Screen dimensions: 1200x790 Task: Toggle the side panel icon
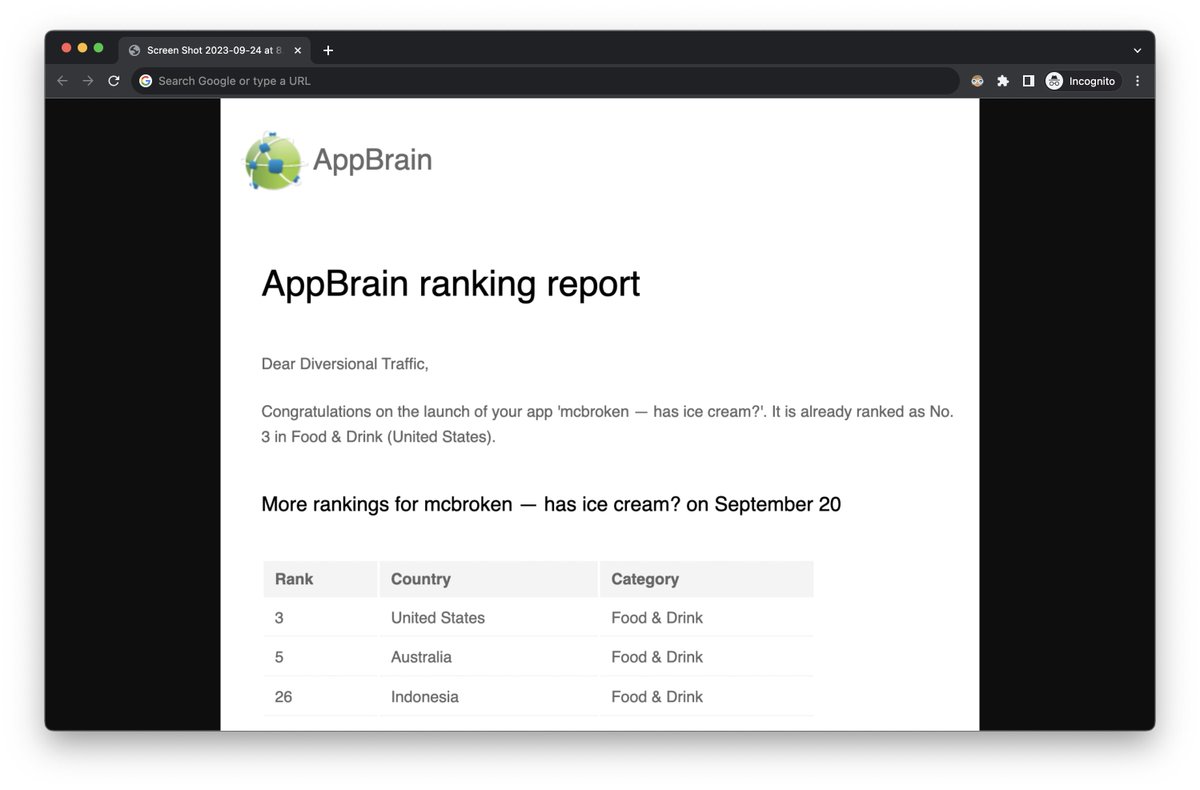(1028, 81)
